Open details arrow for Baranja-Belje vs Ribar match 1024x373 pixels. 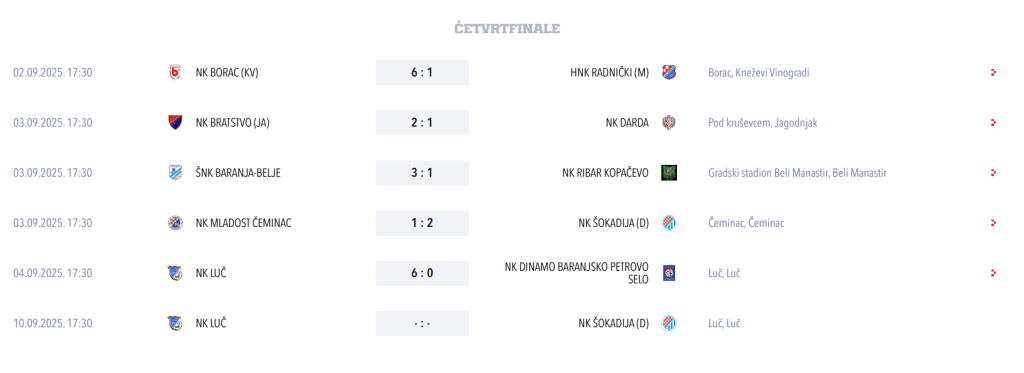pos(993,173)
